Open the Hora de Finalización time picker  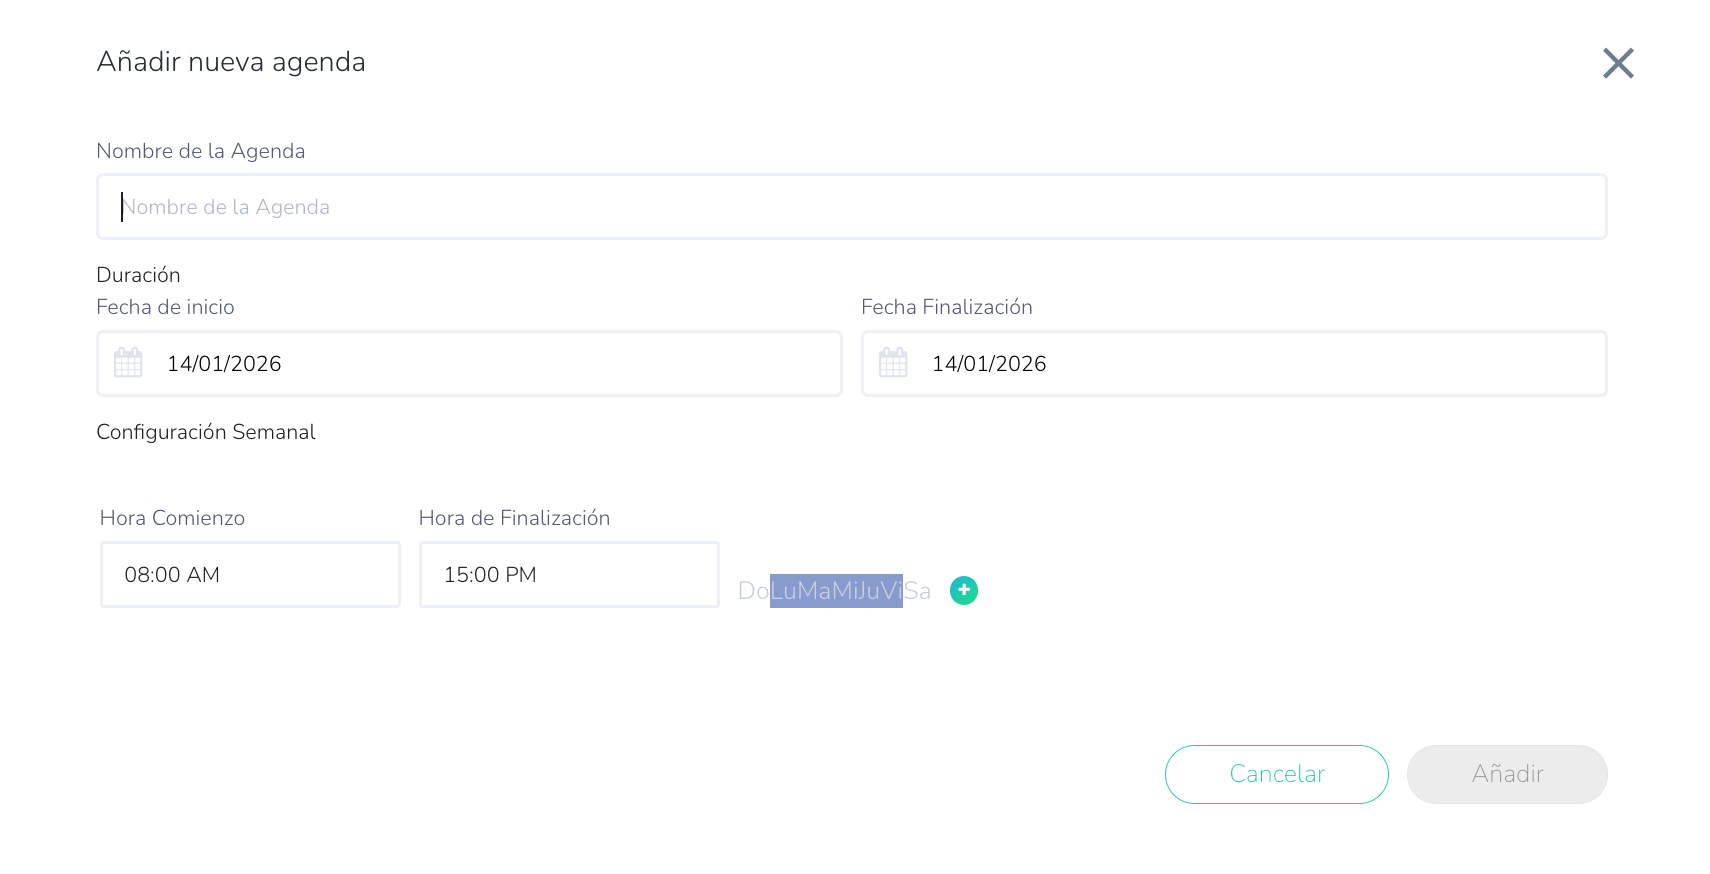569,575
